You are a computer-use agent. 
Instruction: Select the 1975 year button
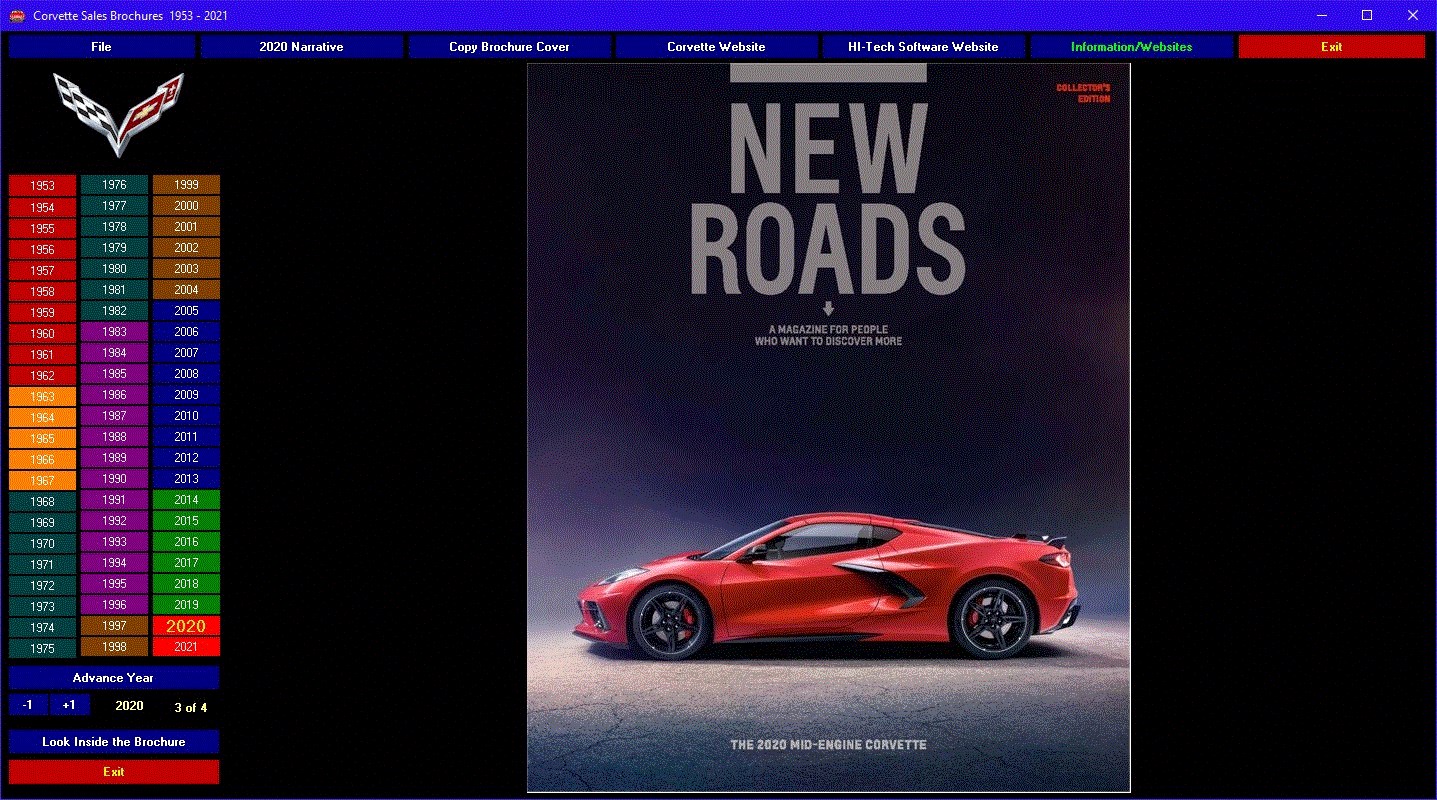coord(42,648)
